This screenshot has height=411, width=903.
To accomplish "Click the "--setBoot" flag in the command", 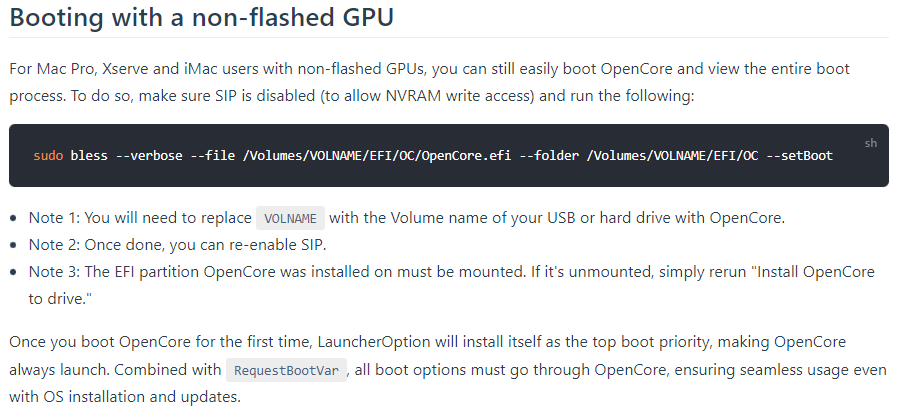I will coord(799,156).
